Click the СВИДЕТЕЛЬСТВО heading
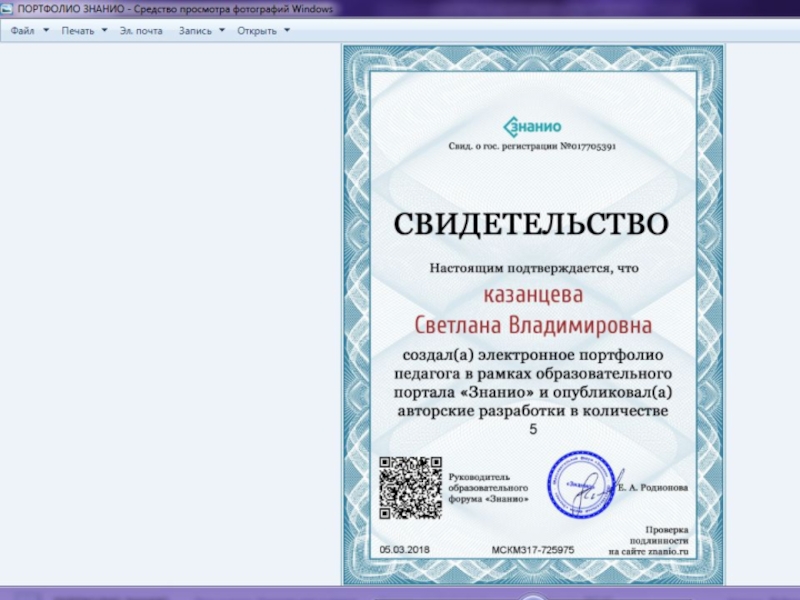800x600 pixels. point(530,223)
